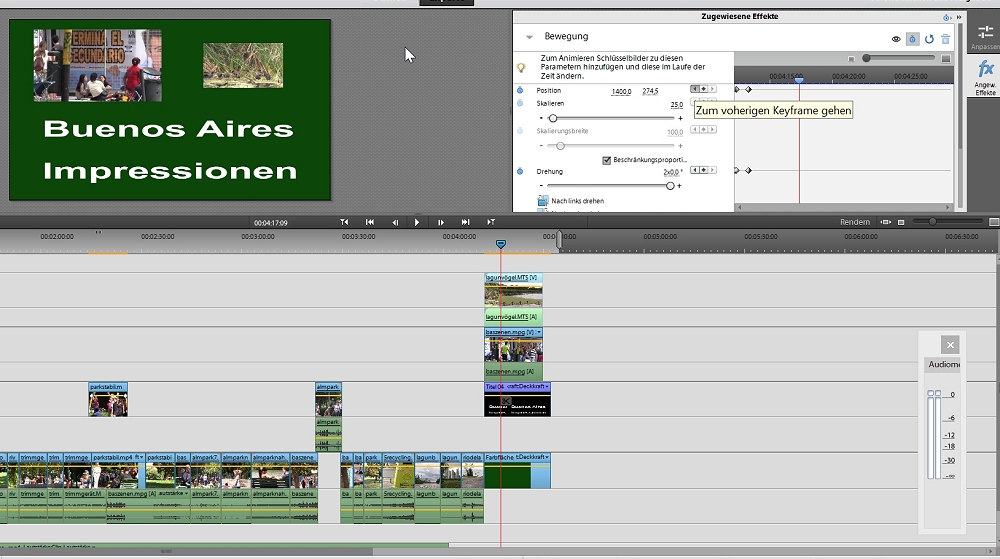1000x559 pixels.
Task: Toggle Skalierungsbreite keyframe stopwatch
Action: (520, 131)
